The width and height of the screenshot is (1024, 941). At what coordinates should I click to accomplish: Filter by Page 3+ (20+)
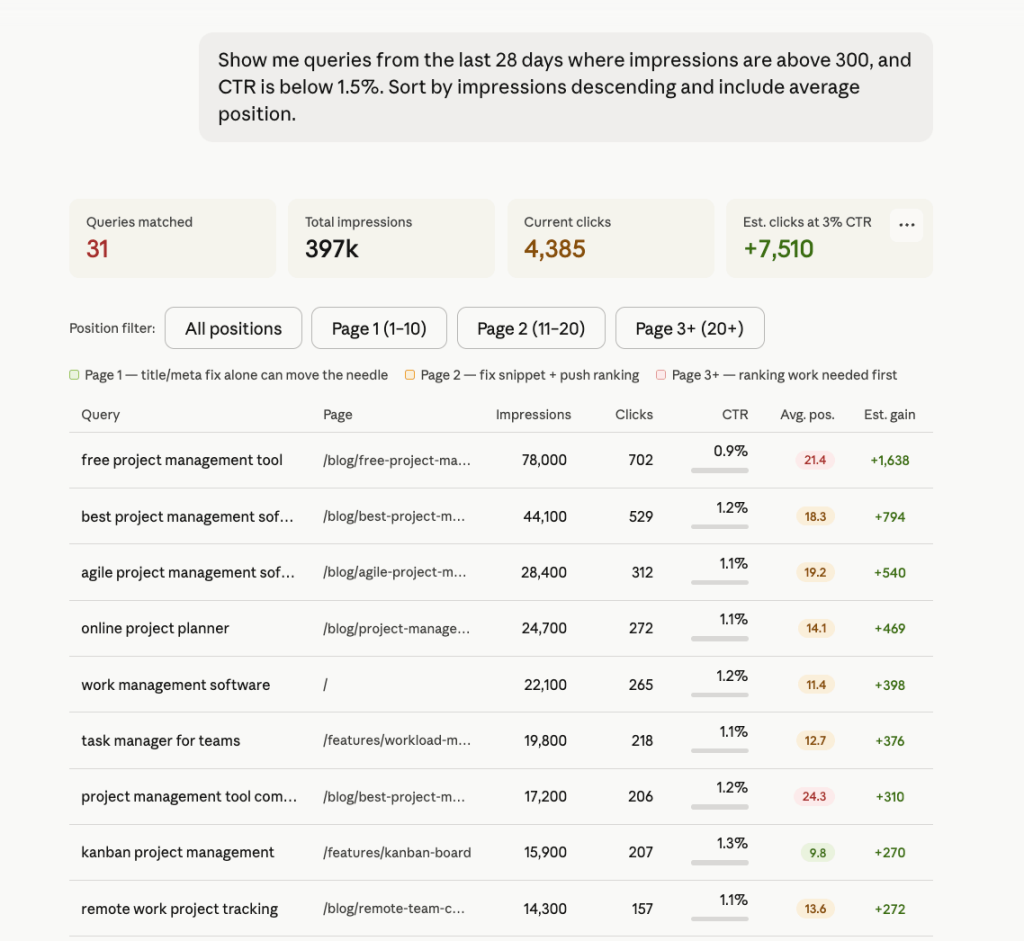[690, 328]
